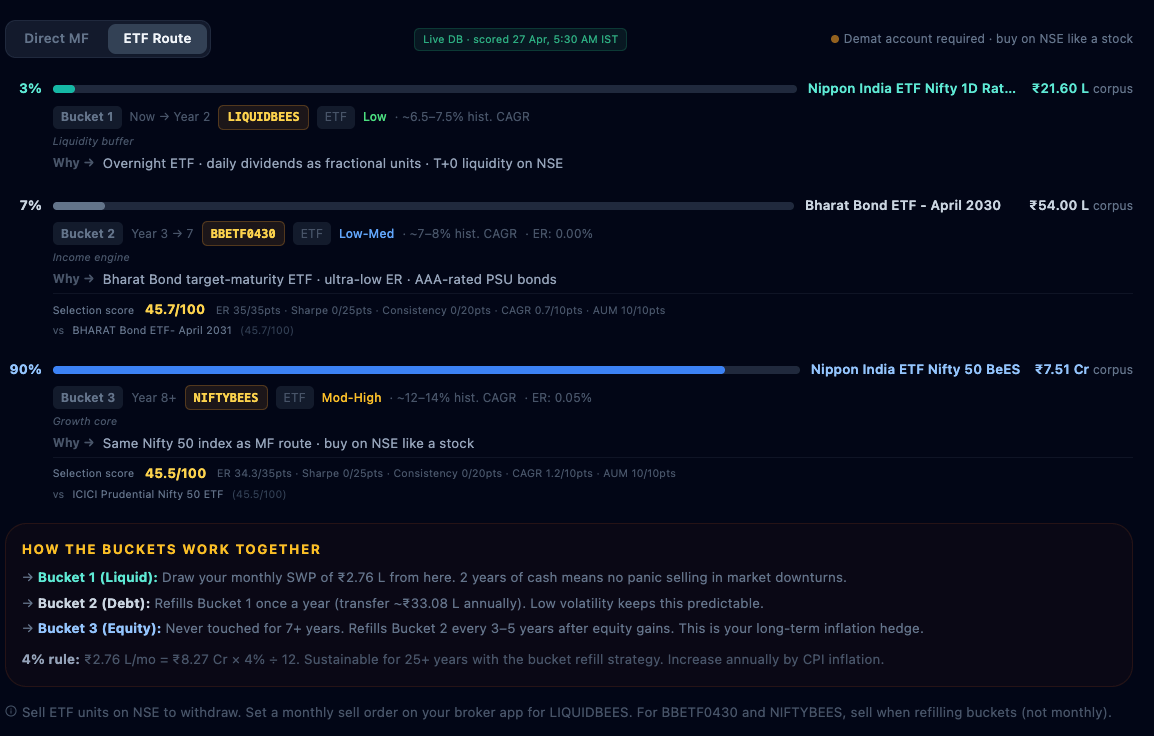Open Bharat Bond ETF - April 2030 fund
The image size is (1154, 736).
click(902, 205)
